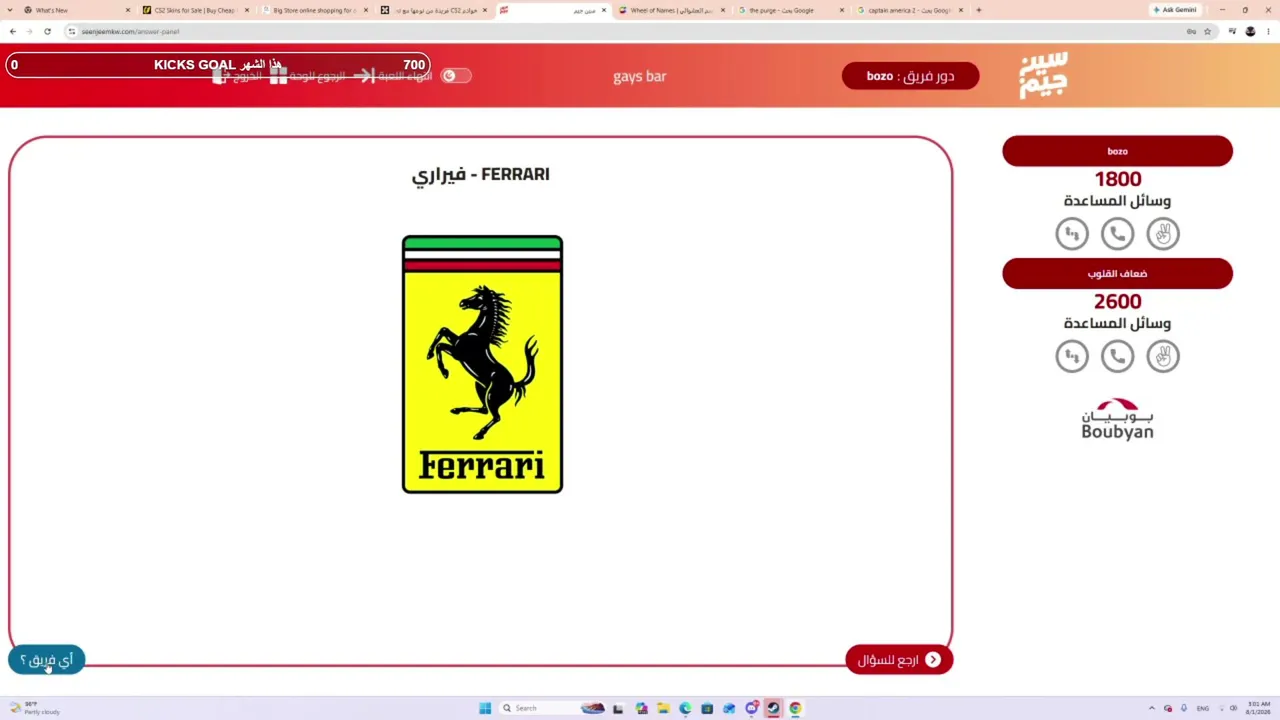Open Microsoft Store from the taskbar
The height and width of the screenshot is (720, 1280).
tap(707, 708)
